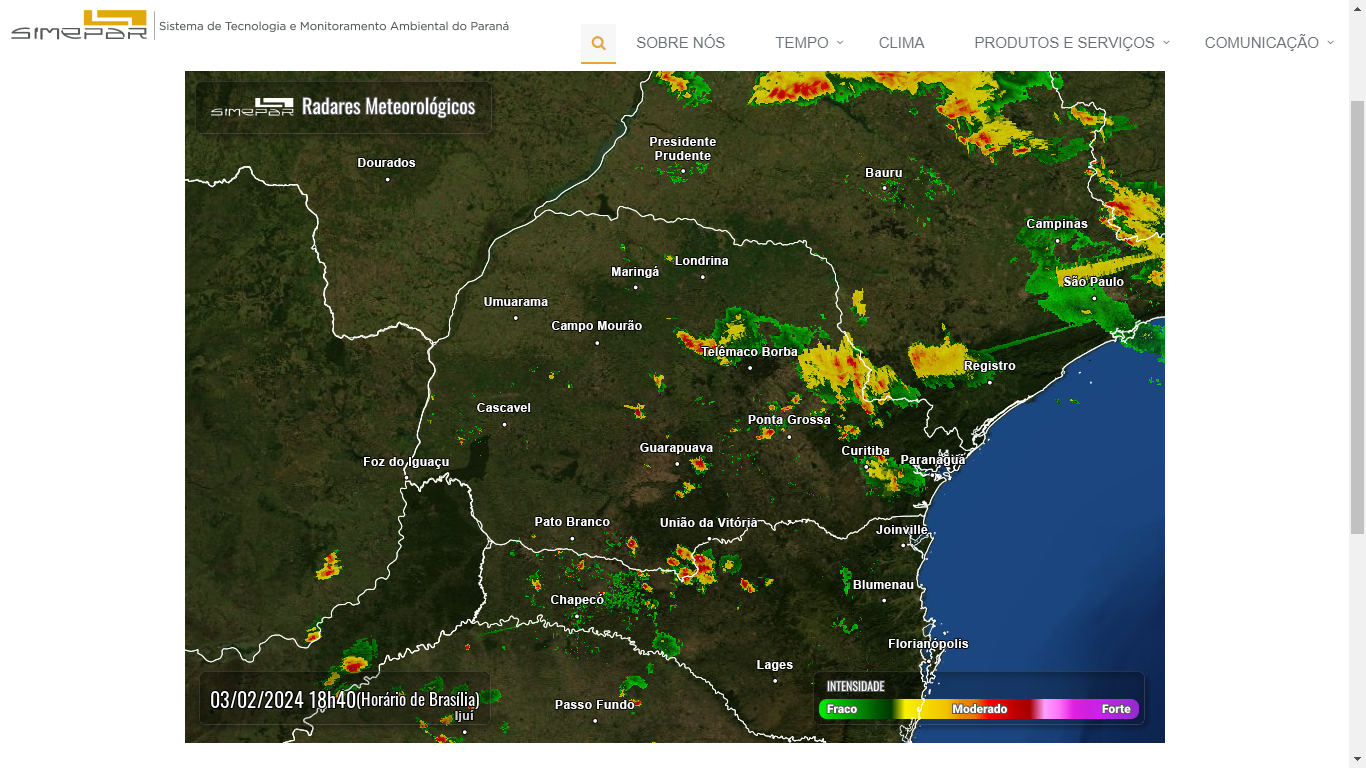Screen dimensions: 1366x768
Task: Expand the chevron next to COMUNICAÇÃO
Action: tap(1330, 42)
